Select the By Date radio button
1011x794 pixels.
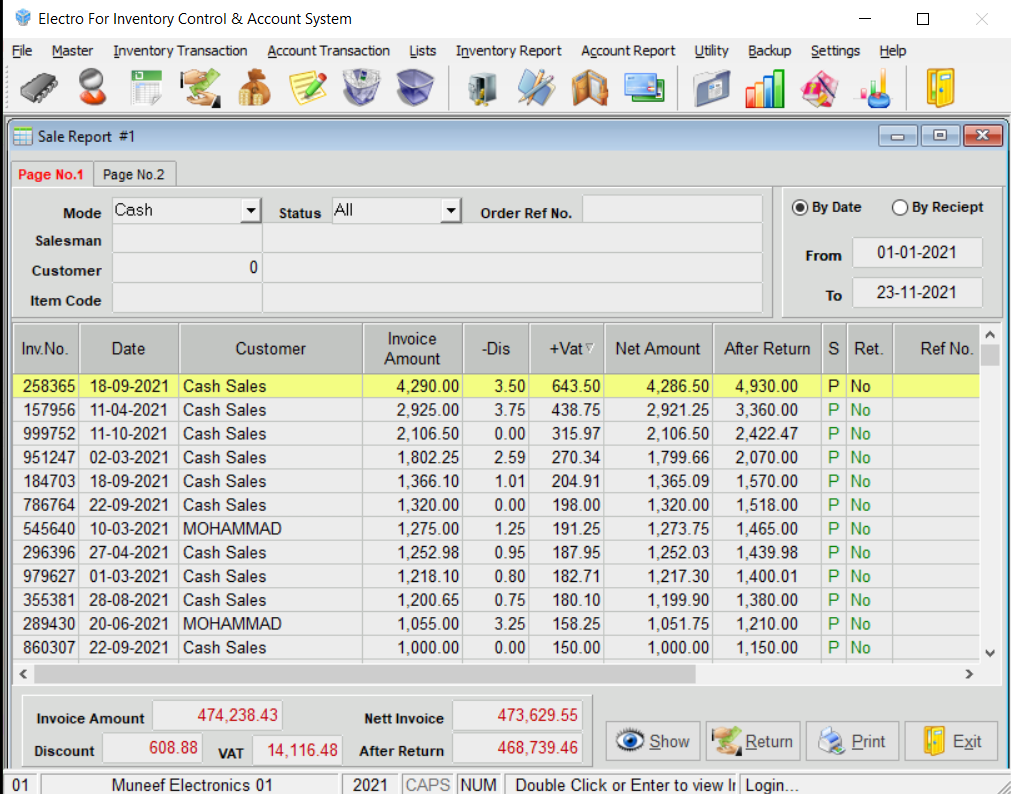tap(800, 208)
